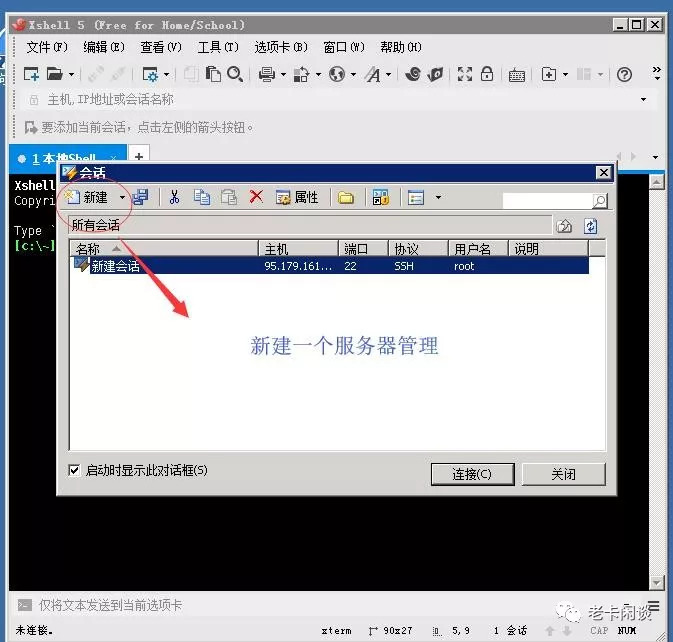Open the Help question mark icon
The width and height of the screenshot is (673, 642).
(624, 75)
